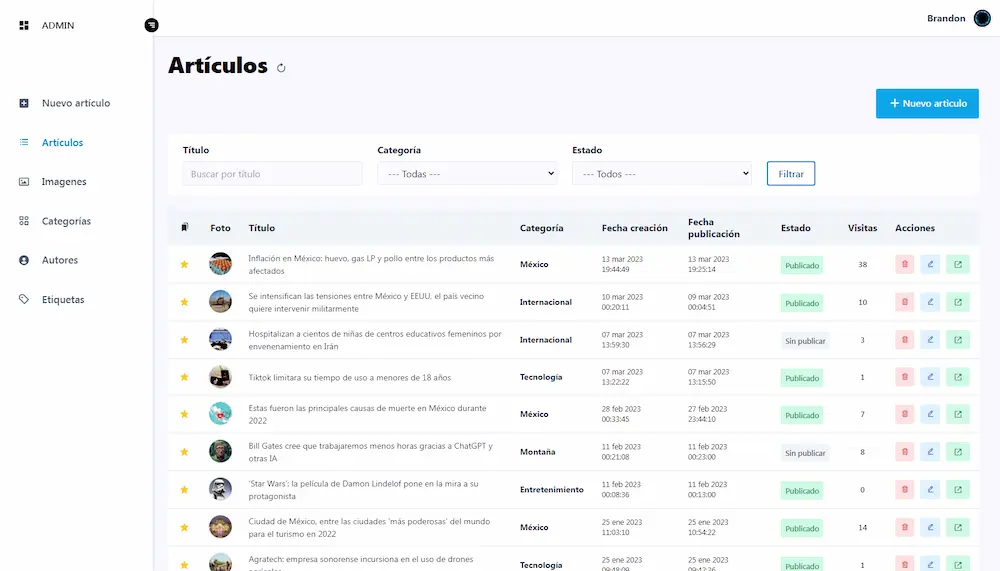Toggle featured star for Inflación en México article
1000x571 pixels.
(184, 265)
